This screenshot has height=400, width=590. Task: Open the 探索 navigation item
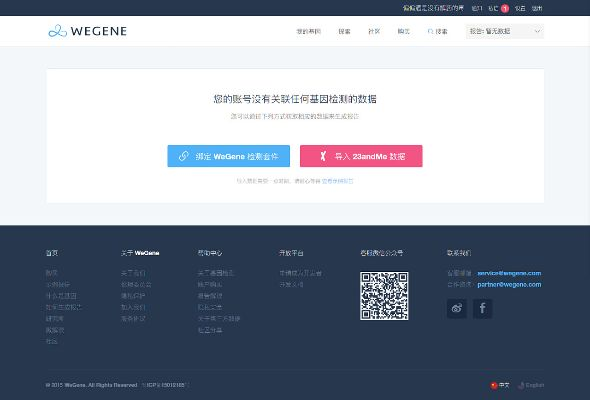tap(344, 32)
